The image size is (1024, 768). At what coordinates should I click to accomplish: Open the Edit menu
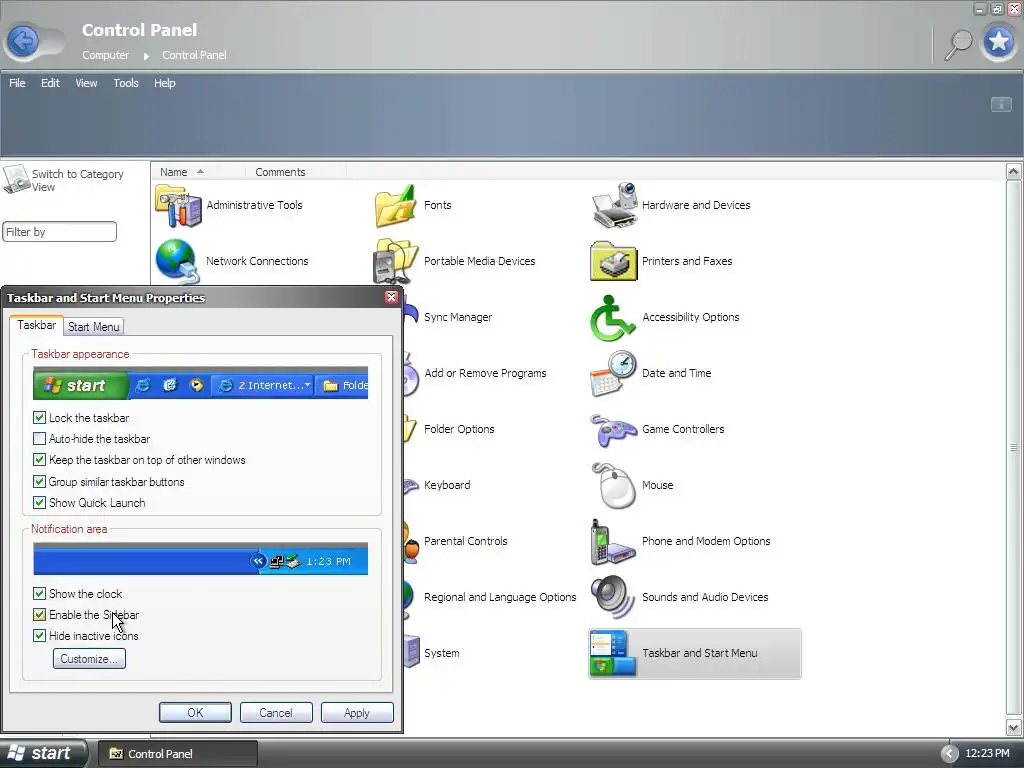50,83
